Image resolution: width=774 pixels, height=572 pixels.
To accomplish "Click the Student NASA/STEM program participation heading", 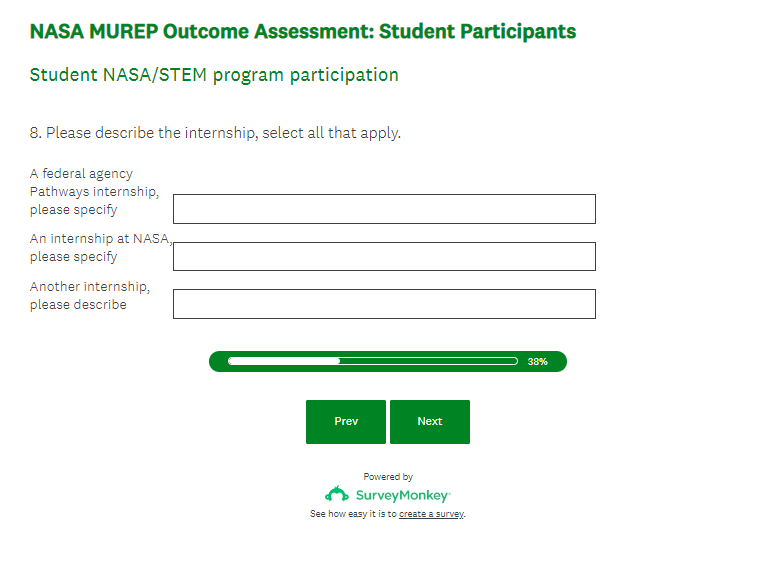I will (214, 75).
